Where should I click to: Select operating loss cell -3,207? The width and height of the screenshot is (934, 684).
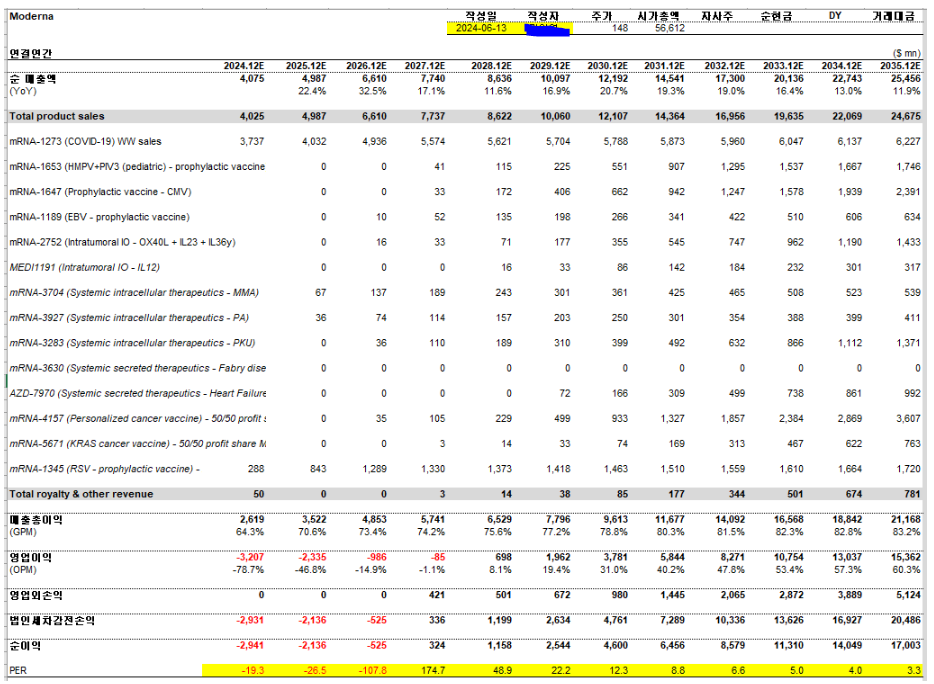[250, 557]
